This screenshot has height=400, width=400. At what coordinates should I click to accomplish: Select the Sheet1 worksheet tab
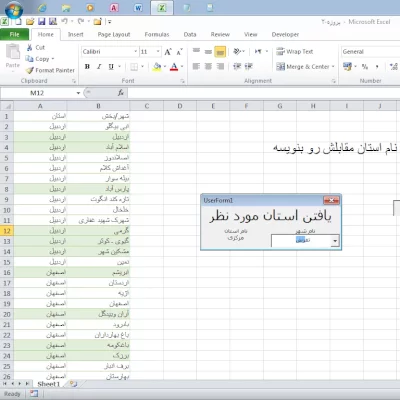(x=49, y=384)
